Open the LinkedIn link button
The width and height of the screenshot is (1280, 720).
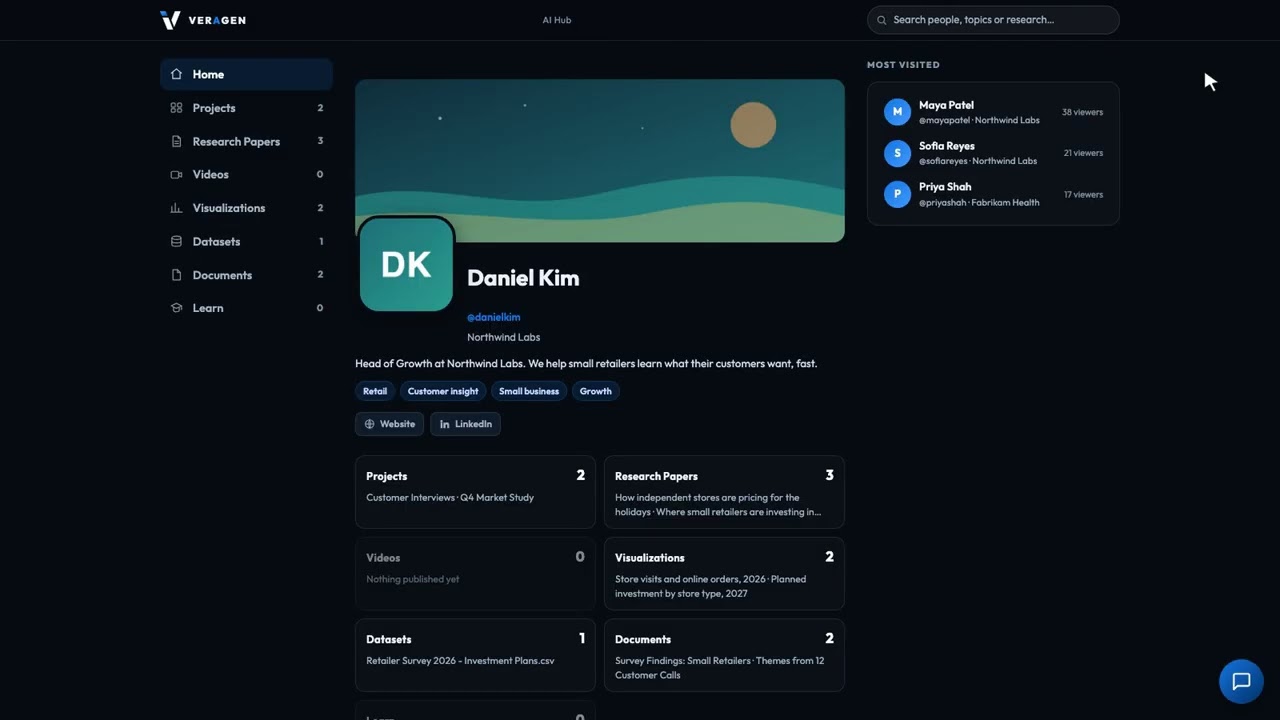(x=465, y=424)
